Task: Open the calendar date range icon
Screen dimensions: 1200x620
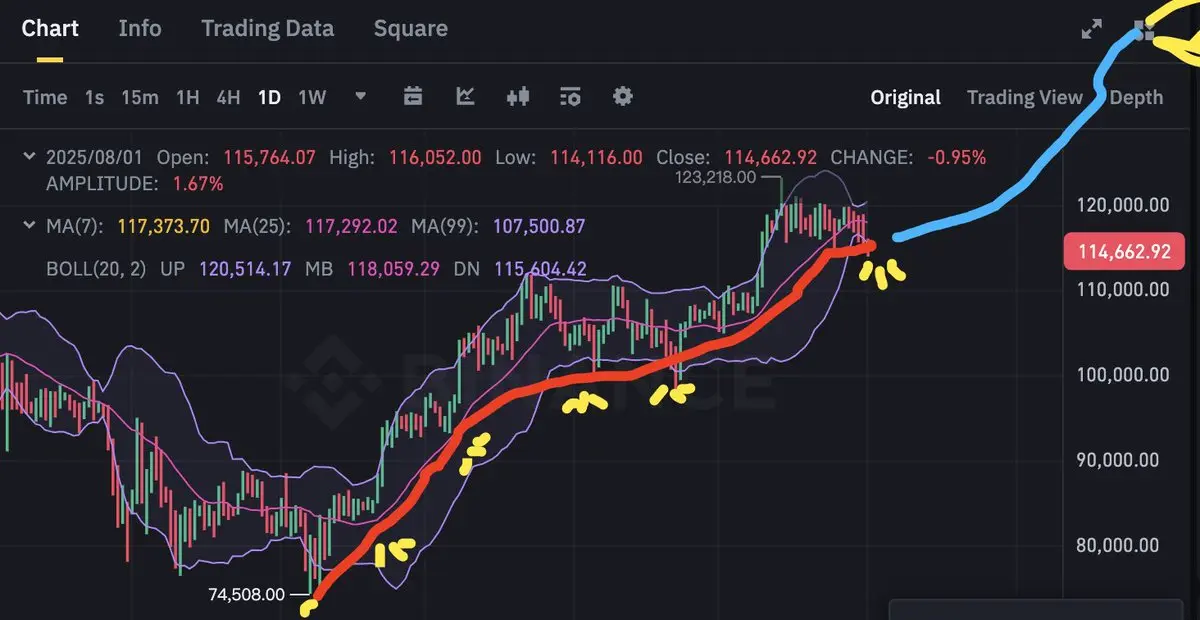Action: (x=413, y=96)
